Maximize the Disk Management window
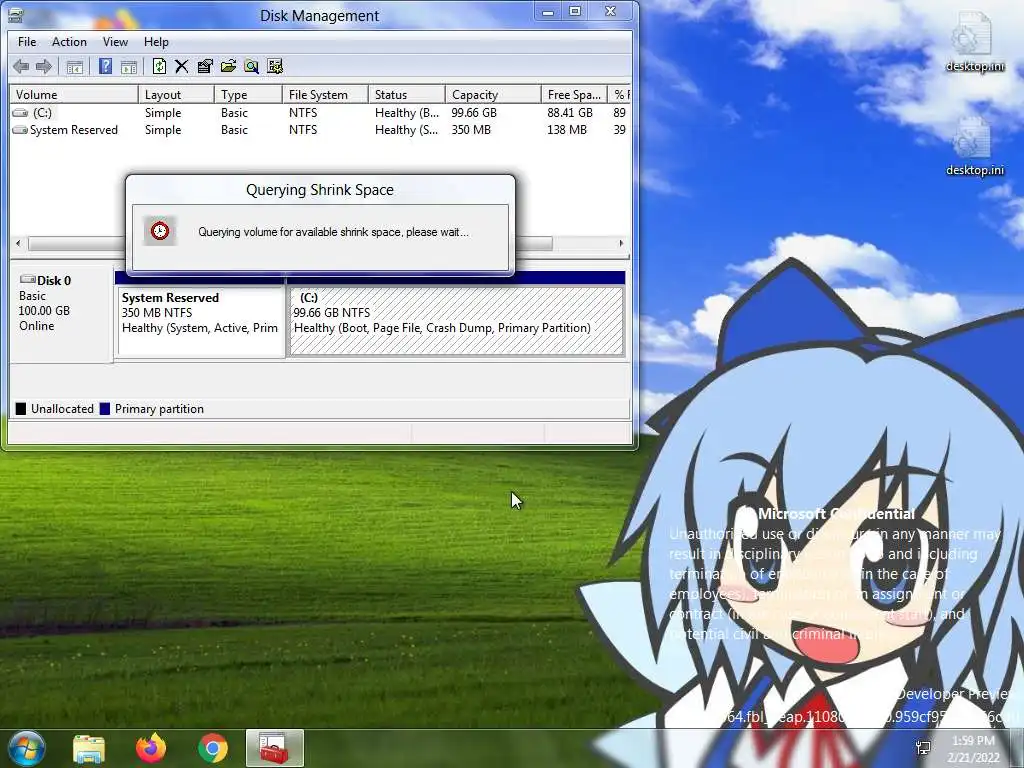The height and width of the screenshot is (768, 1024). tap(575, 11)
